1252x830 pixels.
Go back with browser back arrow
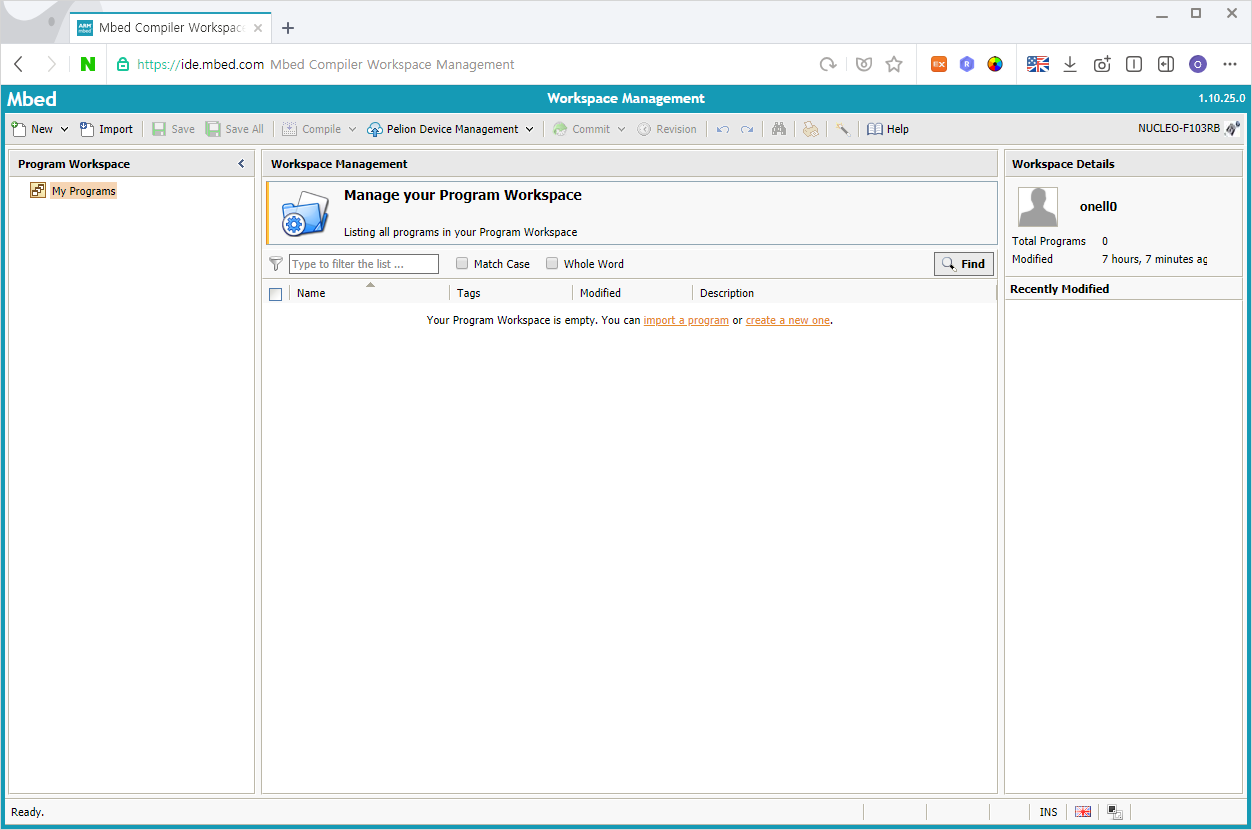(19, 64)
